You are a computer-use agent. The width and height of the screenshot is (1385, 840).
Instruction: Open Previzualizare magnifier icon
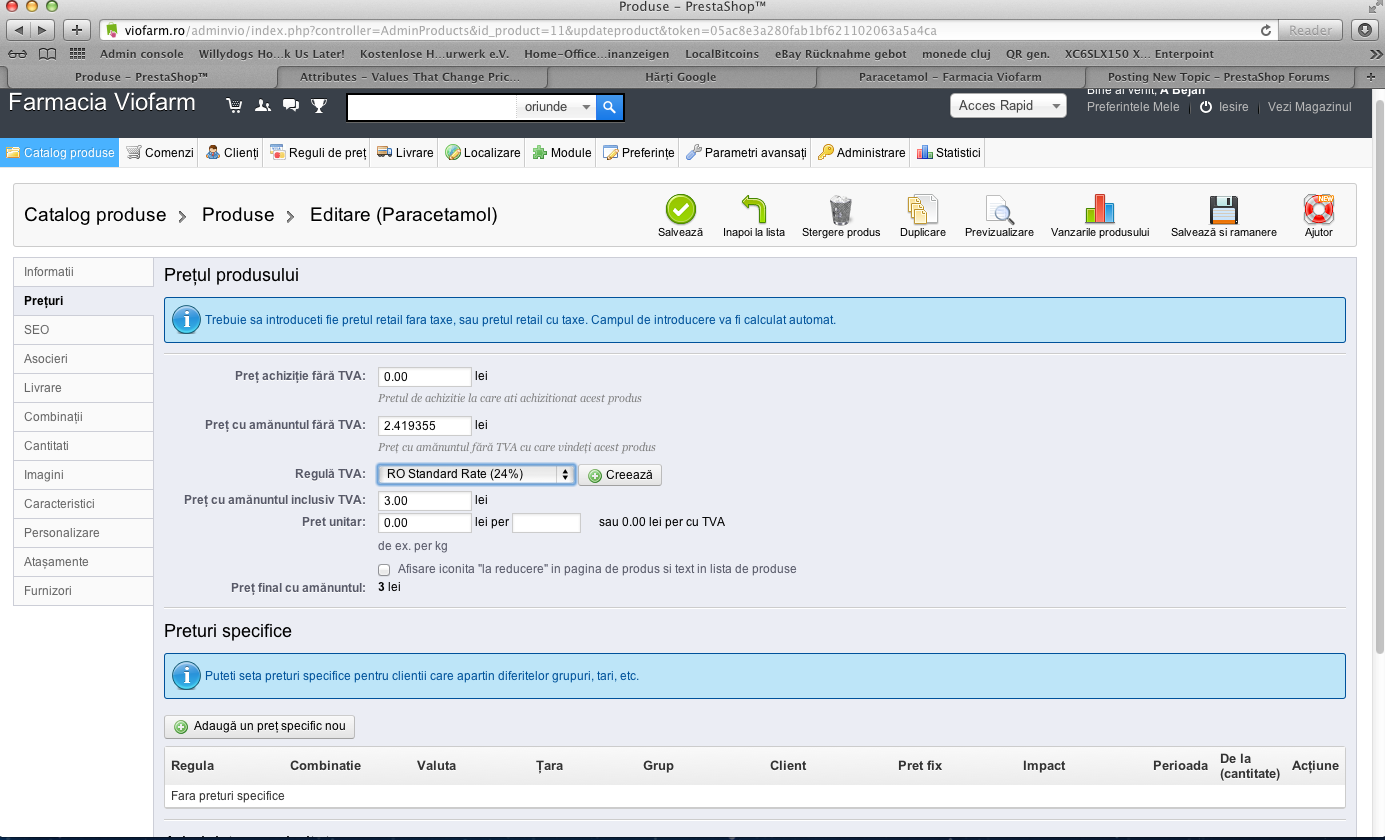tap(999, 210)
